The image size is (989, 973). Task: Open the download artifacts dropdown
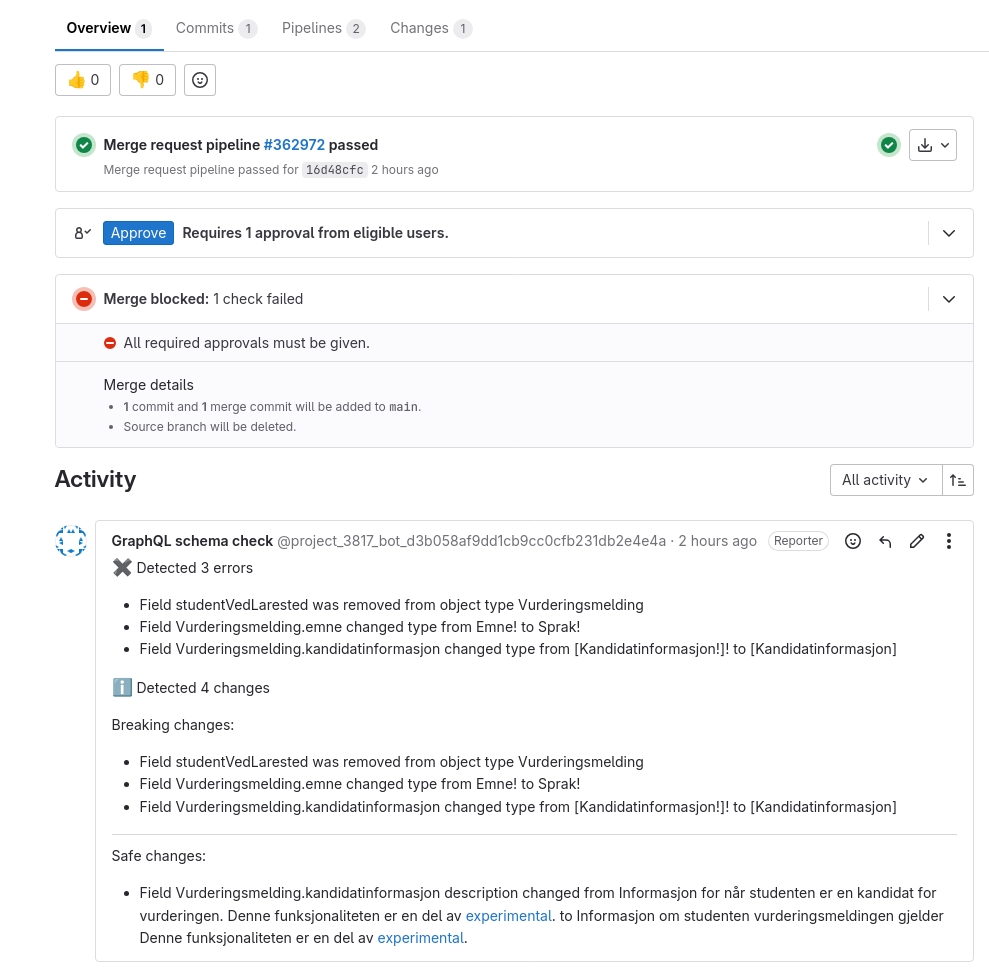933,145
